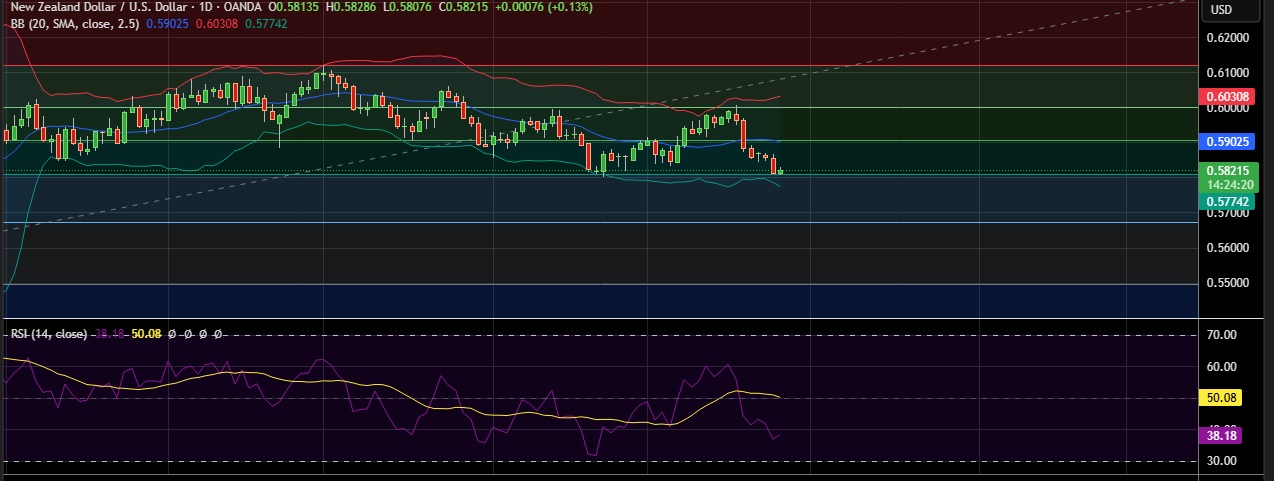Click the teal 0.57742 price scale label
Image resolution: width=1274 pixels, height=481 pixels.
click(1228, 201)
